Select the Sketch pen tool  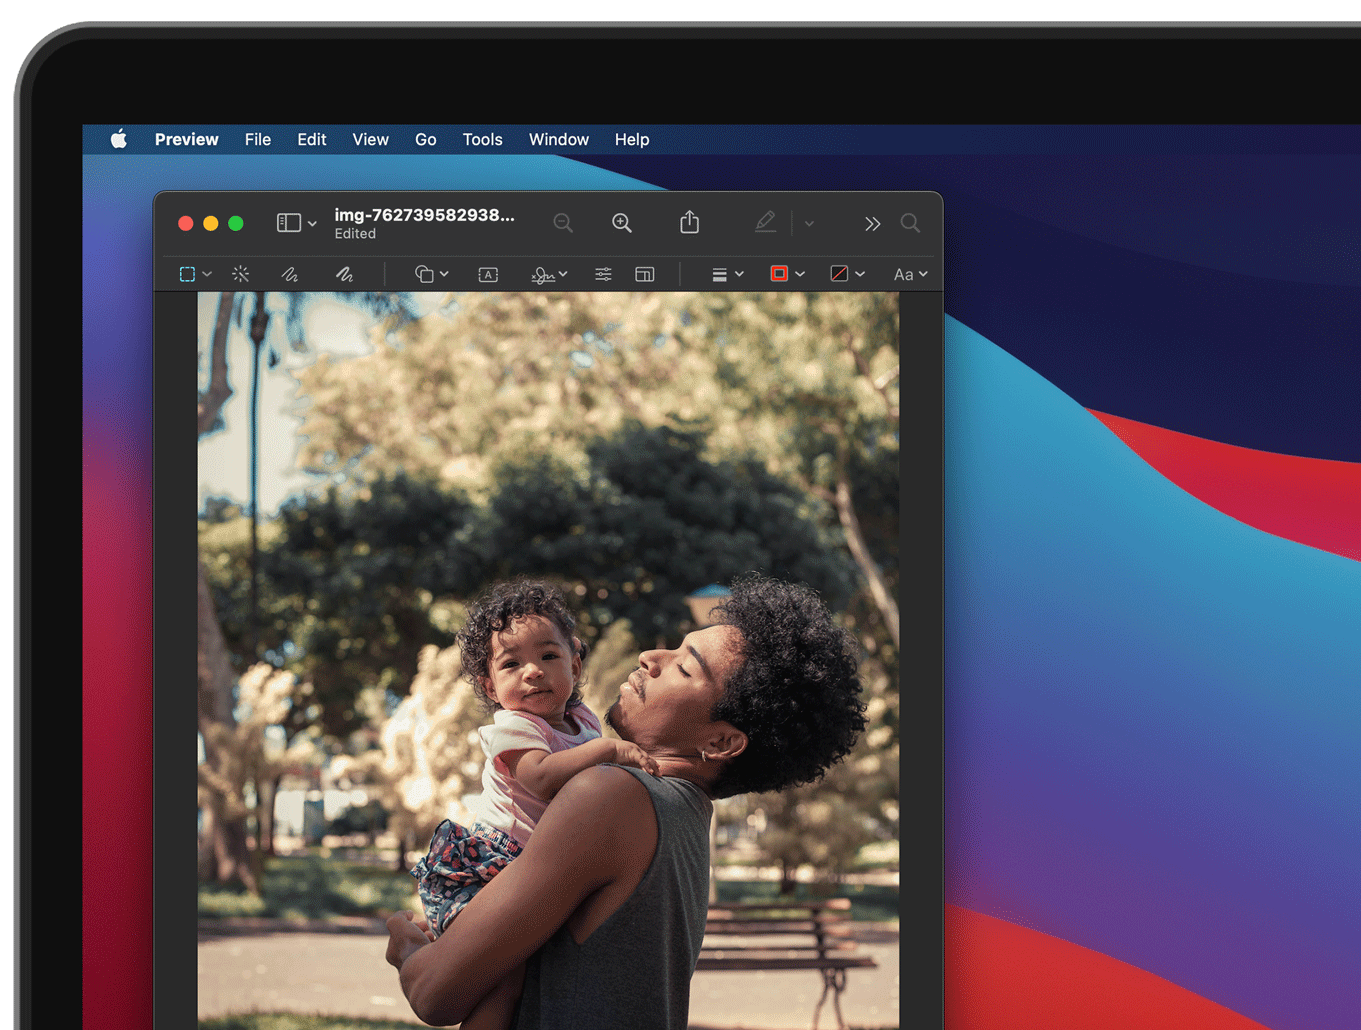(290, 274)
